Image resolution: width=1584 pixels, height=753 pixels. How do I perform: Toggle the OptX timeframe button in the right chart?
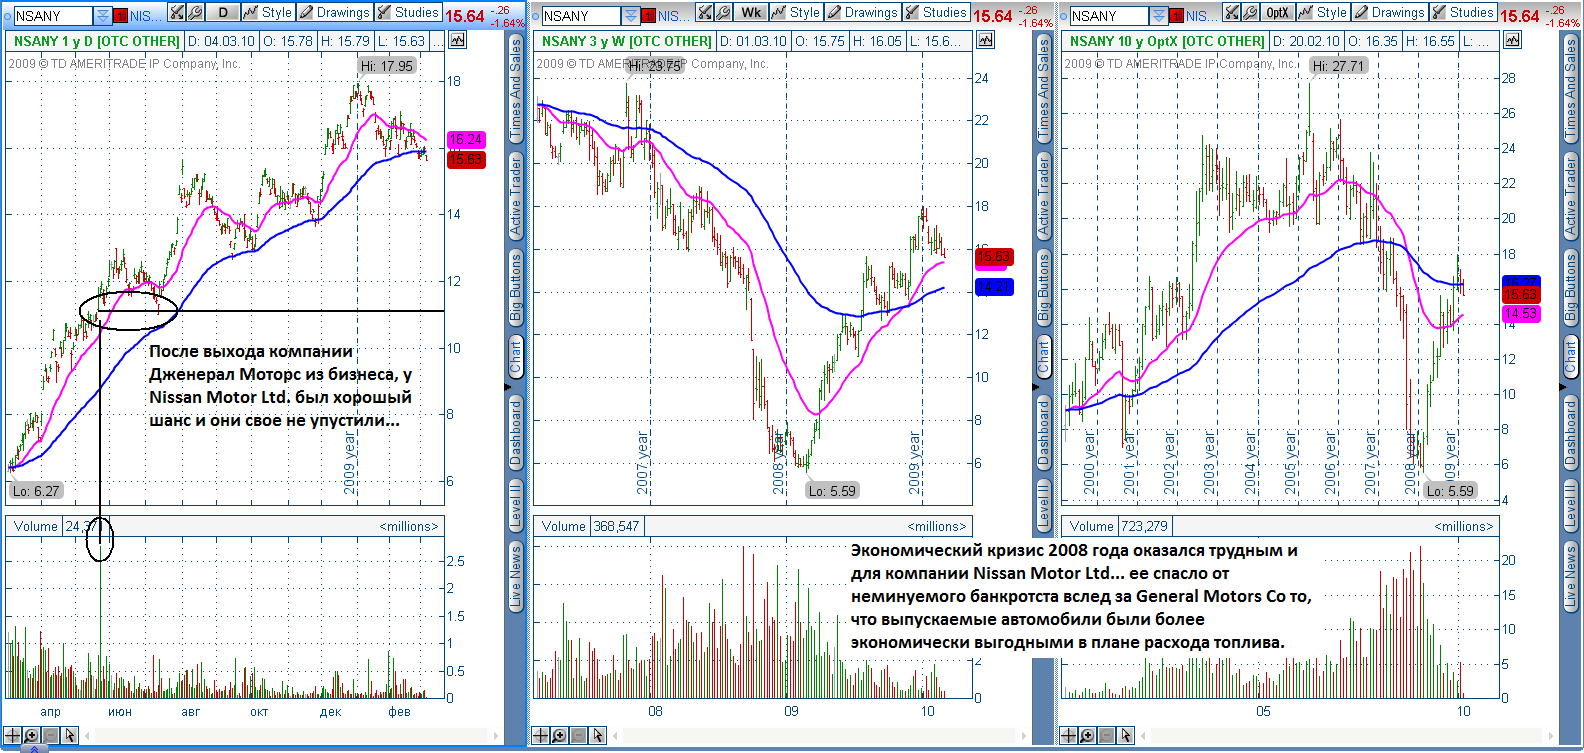point(1277,13)
